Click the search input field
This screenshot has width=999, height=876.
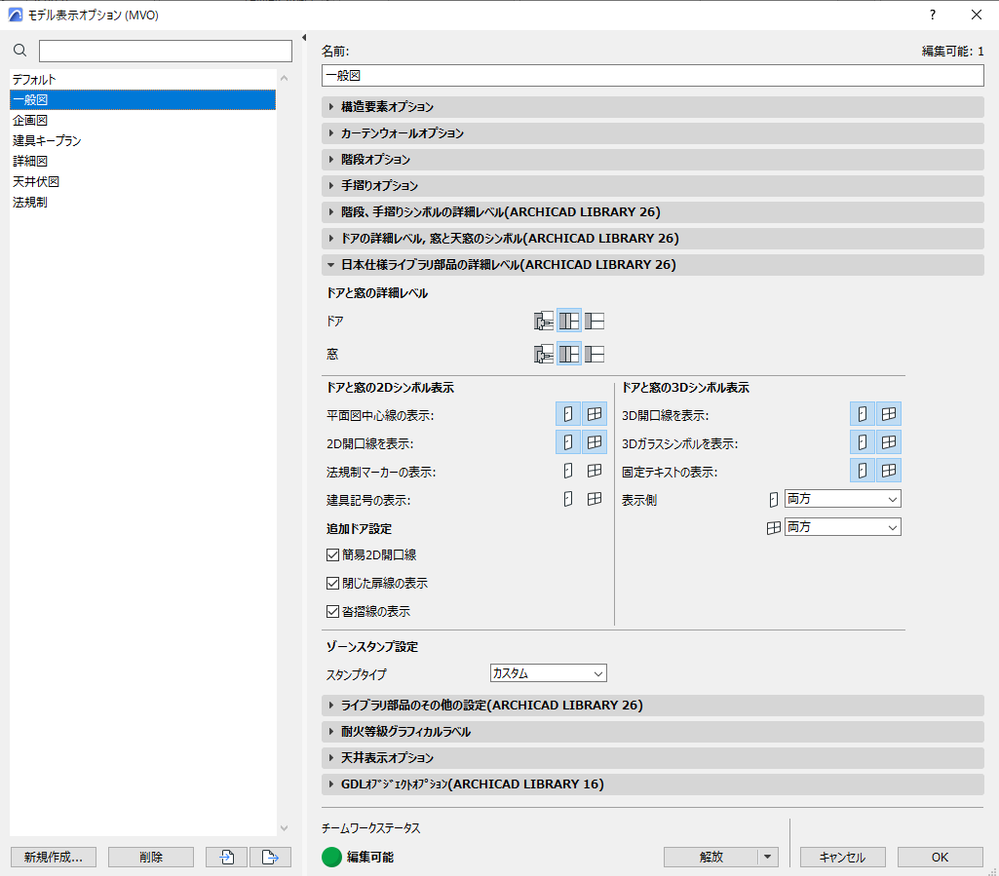point(166,51)
